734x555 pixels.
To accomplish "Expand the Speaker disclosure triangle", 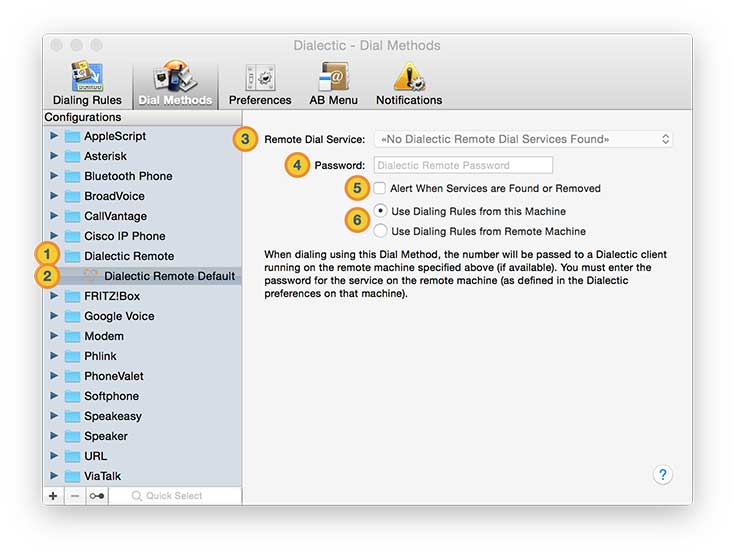I will pos(54,436).
